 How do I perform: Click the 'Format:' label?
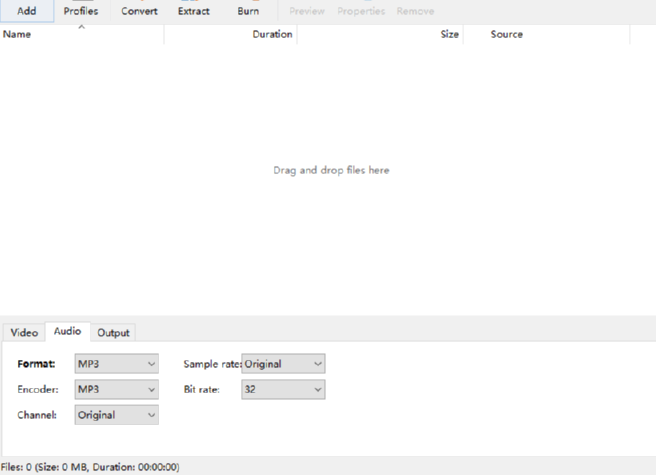pyautogui.click(x=36, y=364)
